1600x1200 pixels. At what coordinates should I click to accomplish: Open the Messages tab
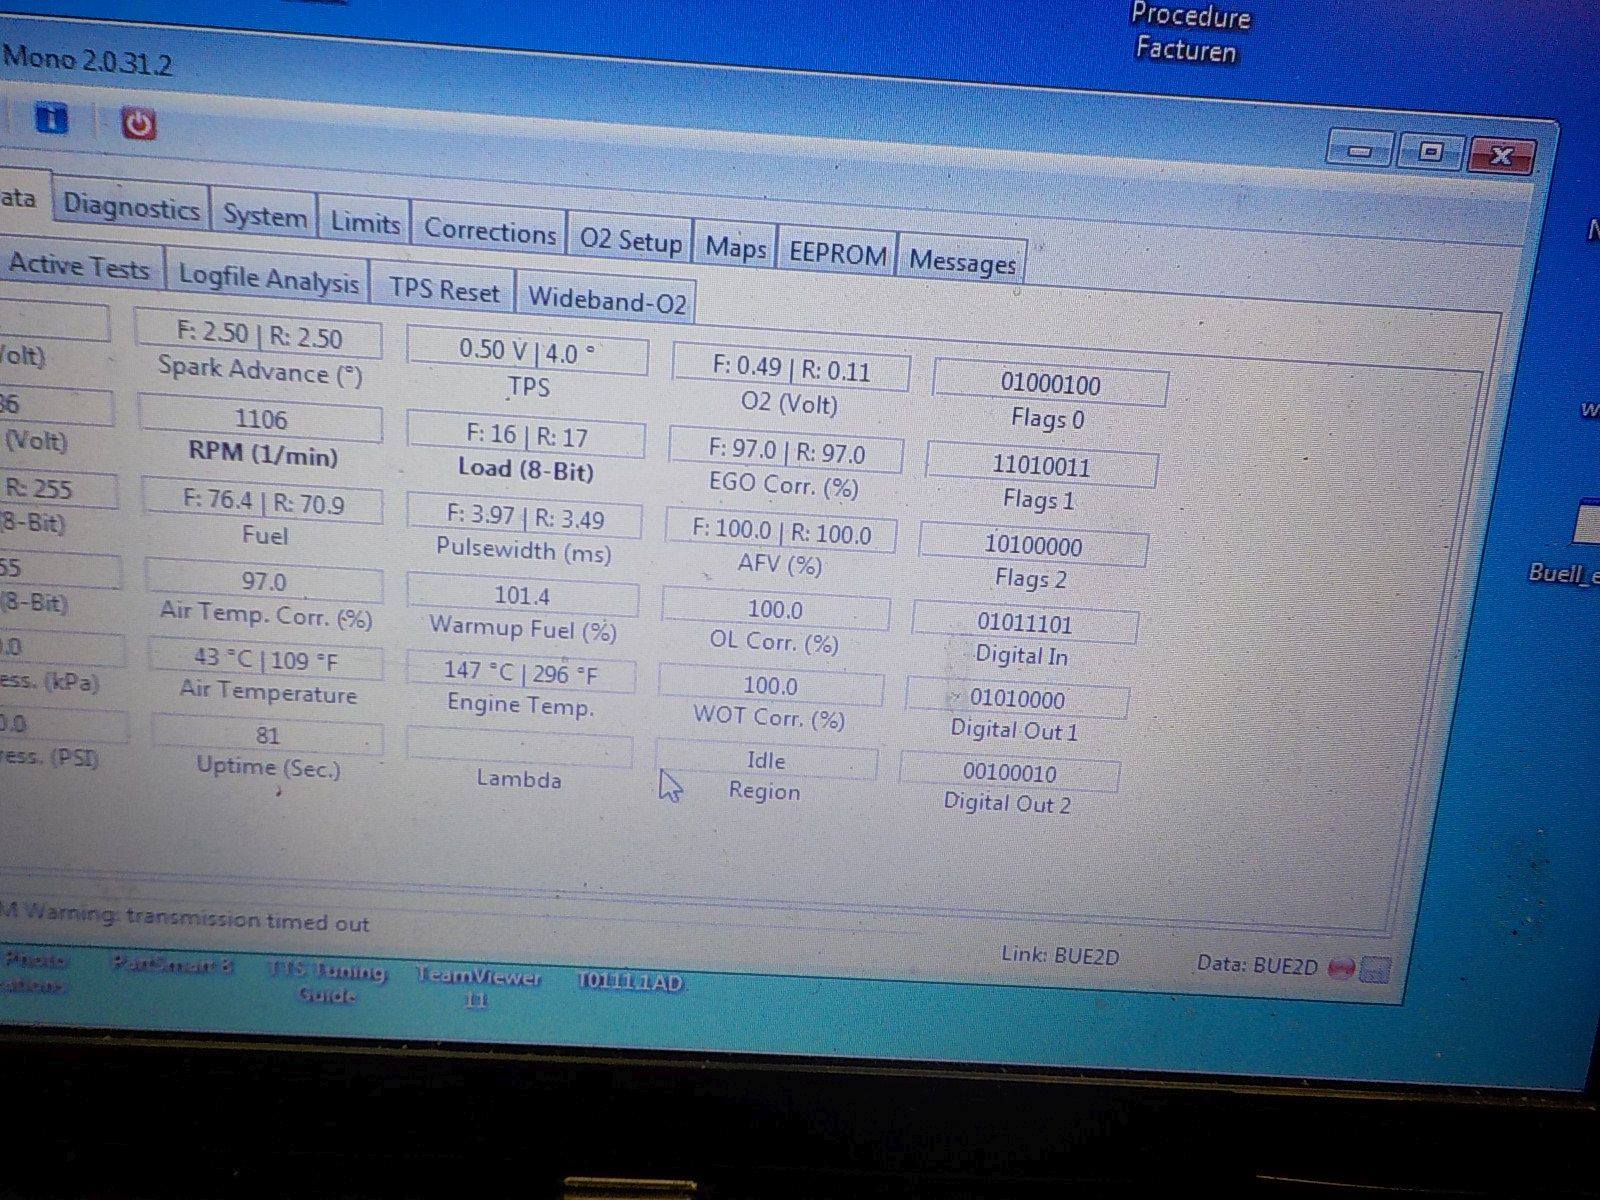tap(962, 262)
